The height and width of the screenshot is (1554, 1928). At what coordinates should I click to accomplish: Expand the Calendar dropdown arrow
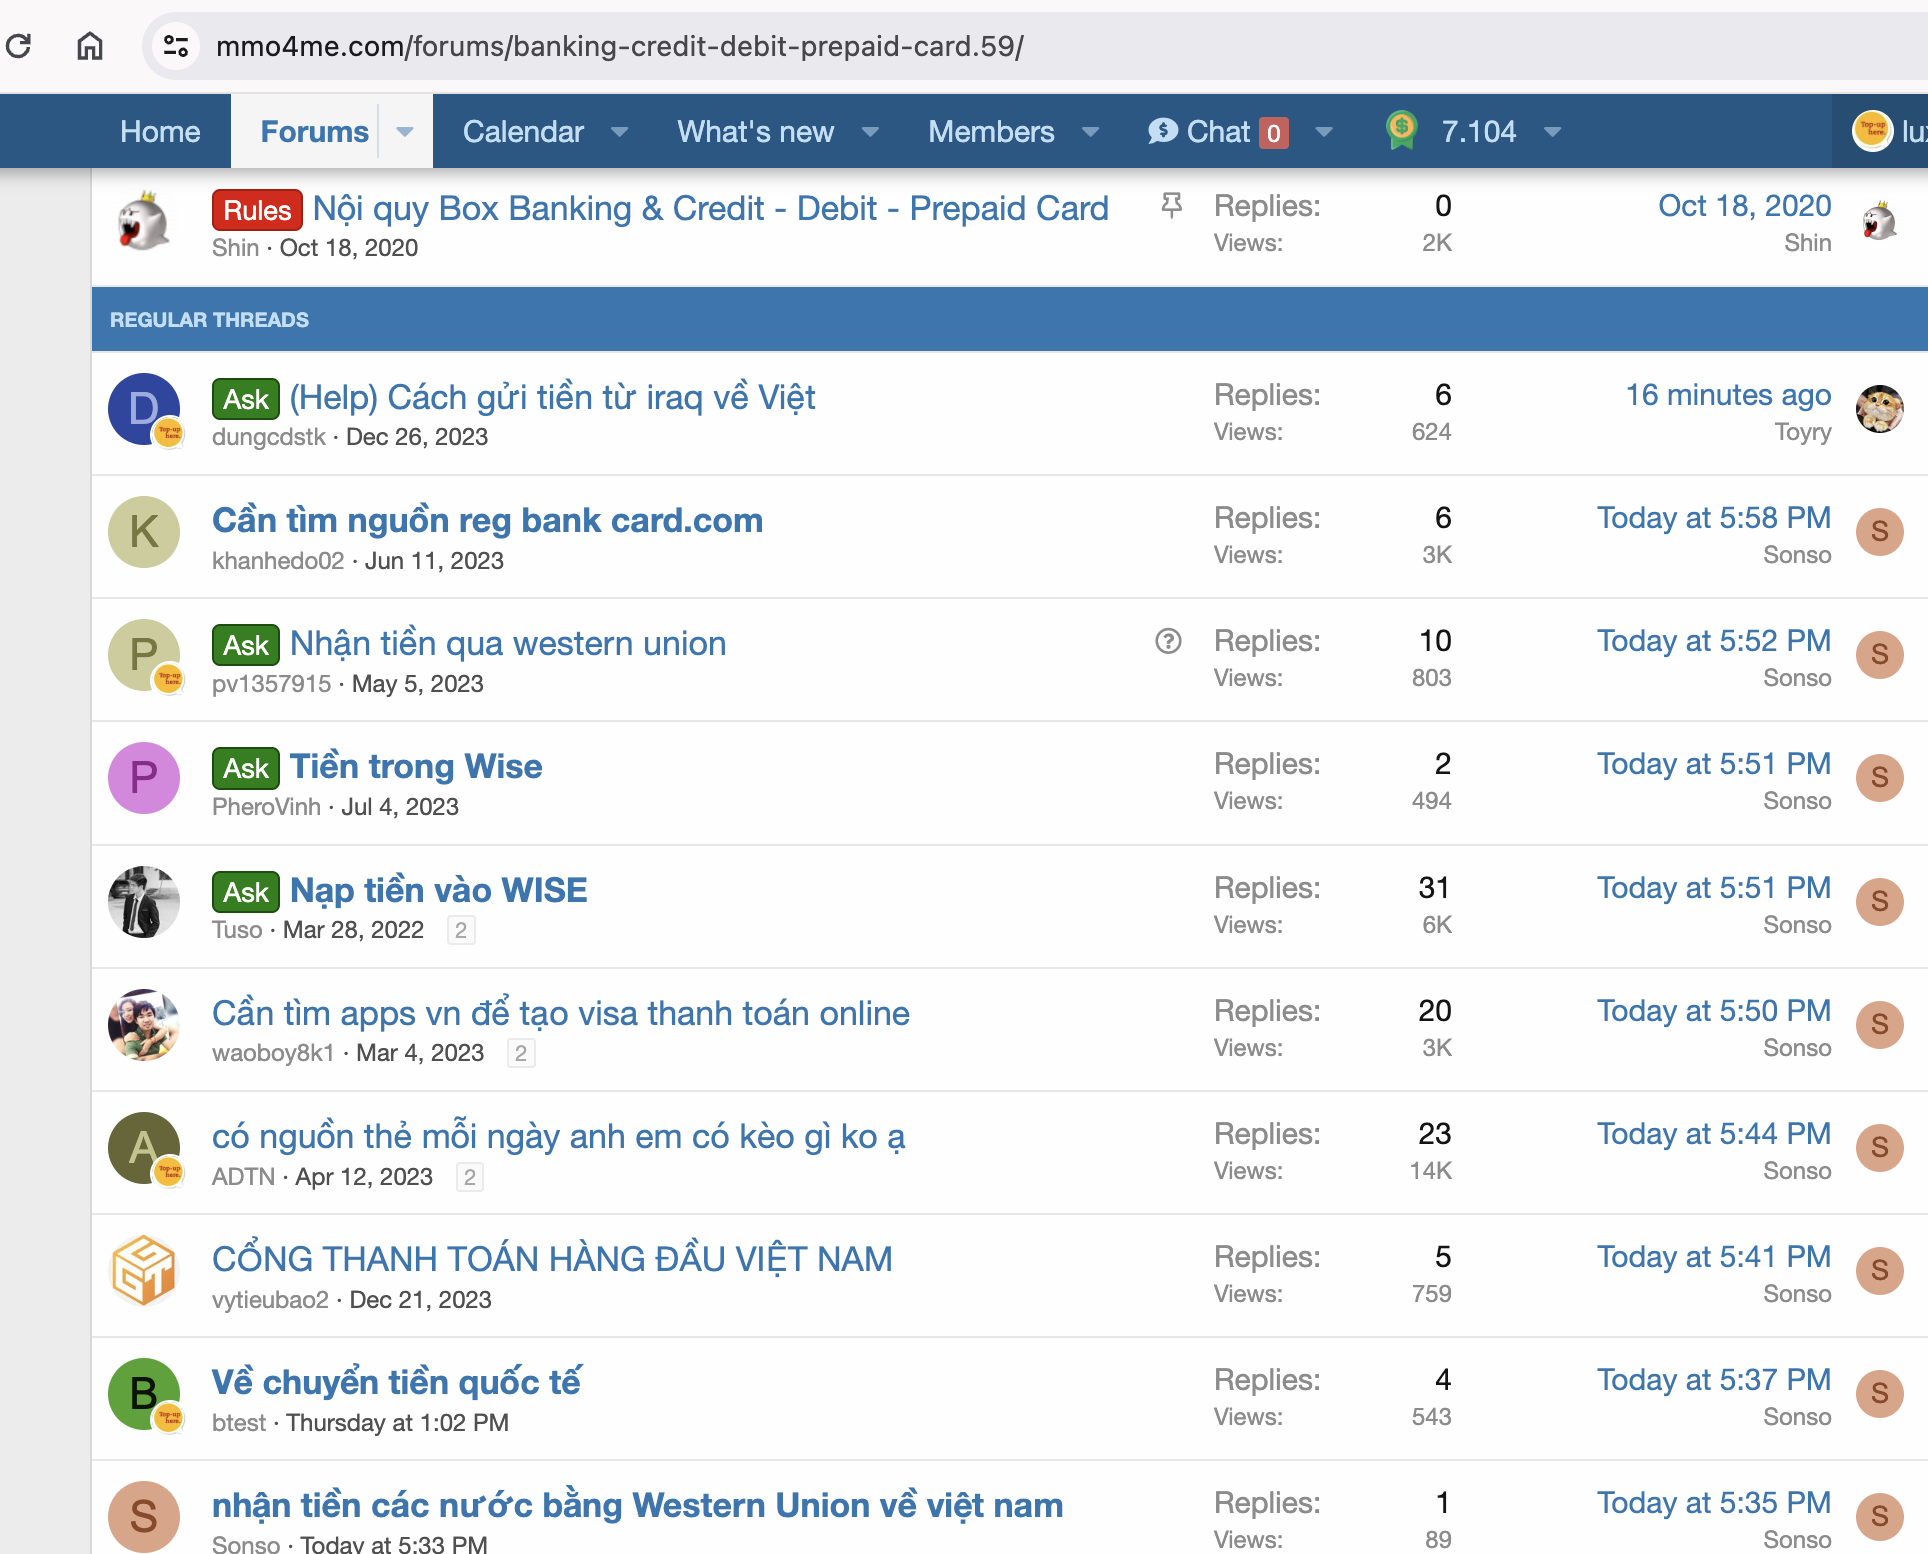(619, 131)
